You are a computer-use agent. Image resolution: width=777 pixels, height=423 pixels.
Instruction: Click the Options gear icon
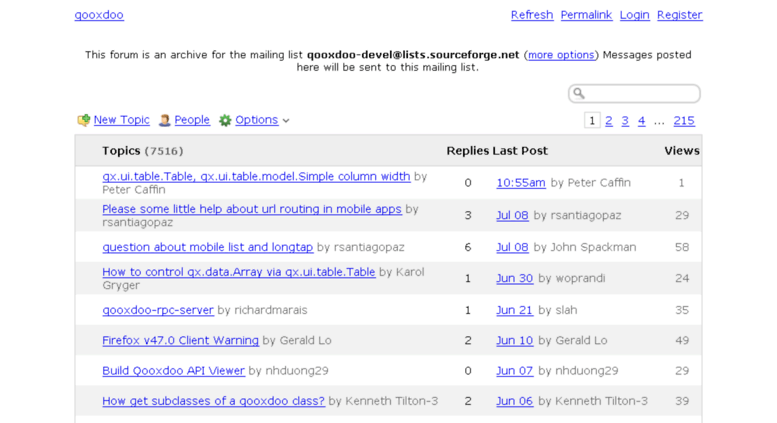[225, 120]
